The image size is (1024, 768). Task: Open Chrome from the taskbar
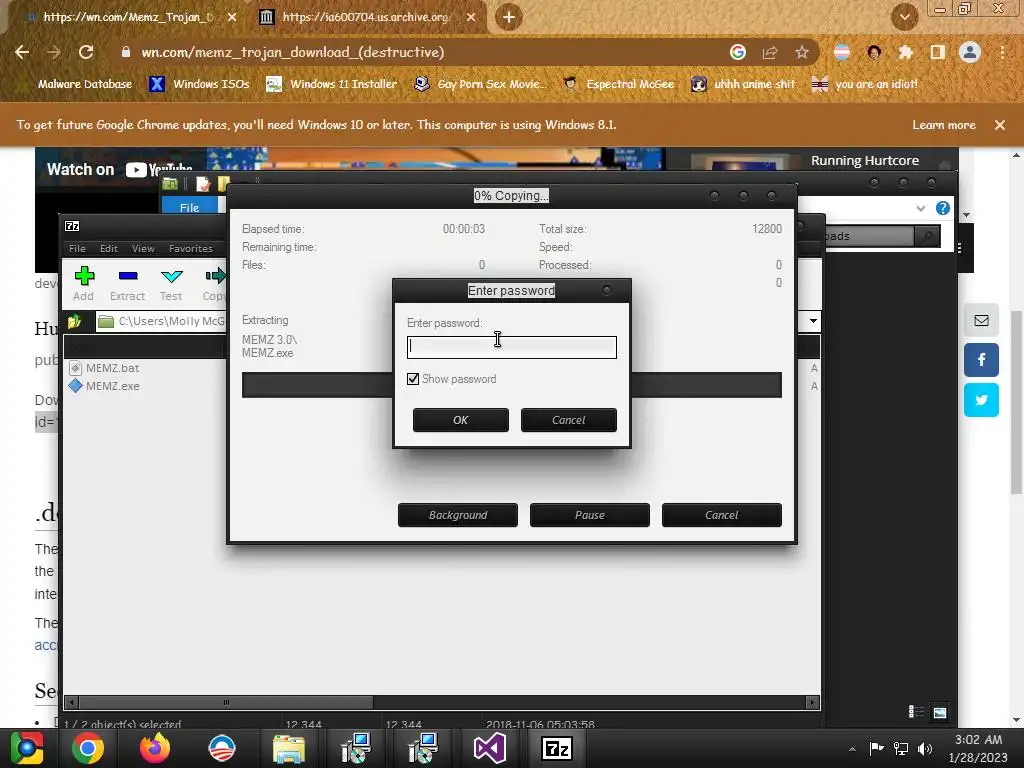88,748
